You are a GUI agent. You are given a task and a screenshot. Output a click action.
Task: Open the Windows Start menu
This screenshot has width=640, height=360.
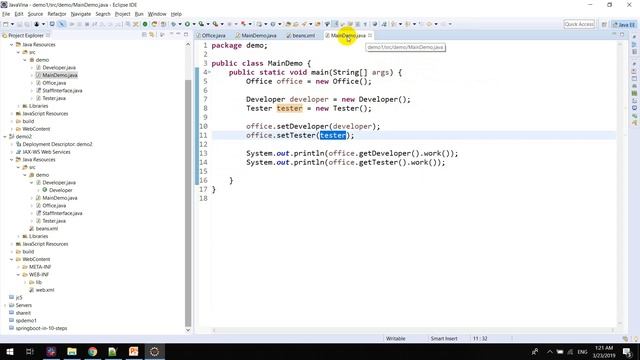pos(10,351)
